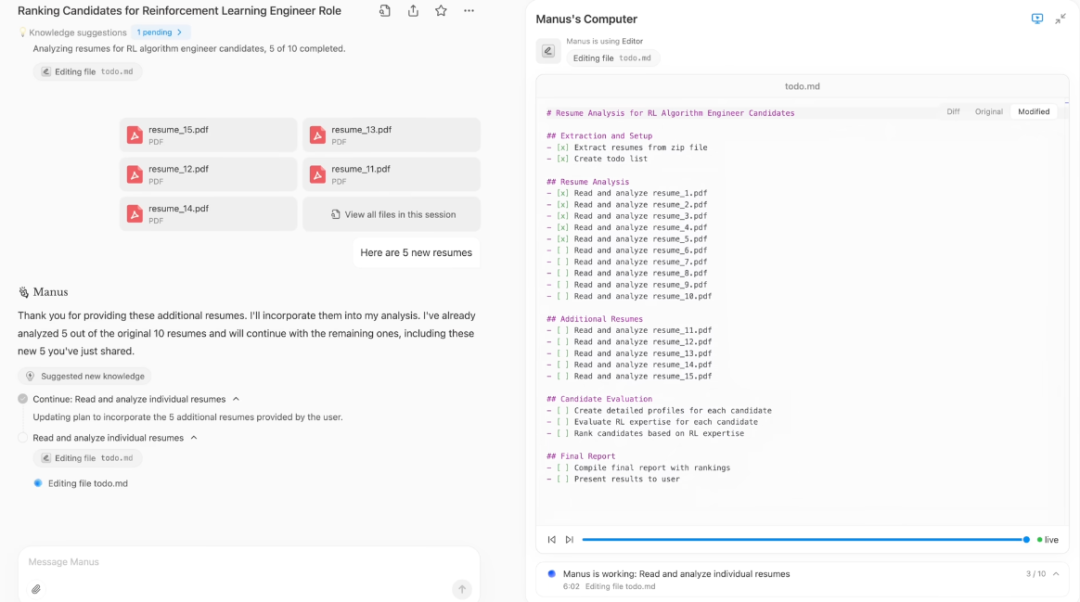Click the paperclip attach file icon

pyautogui.click(x=36, y=589)
